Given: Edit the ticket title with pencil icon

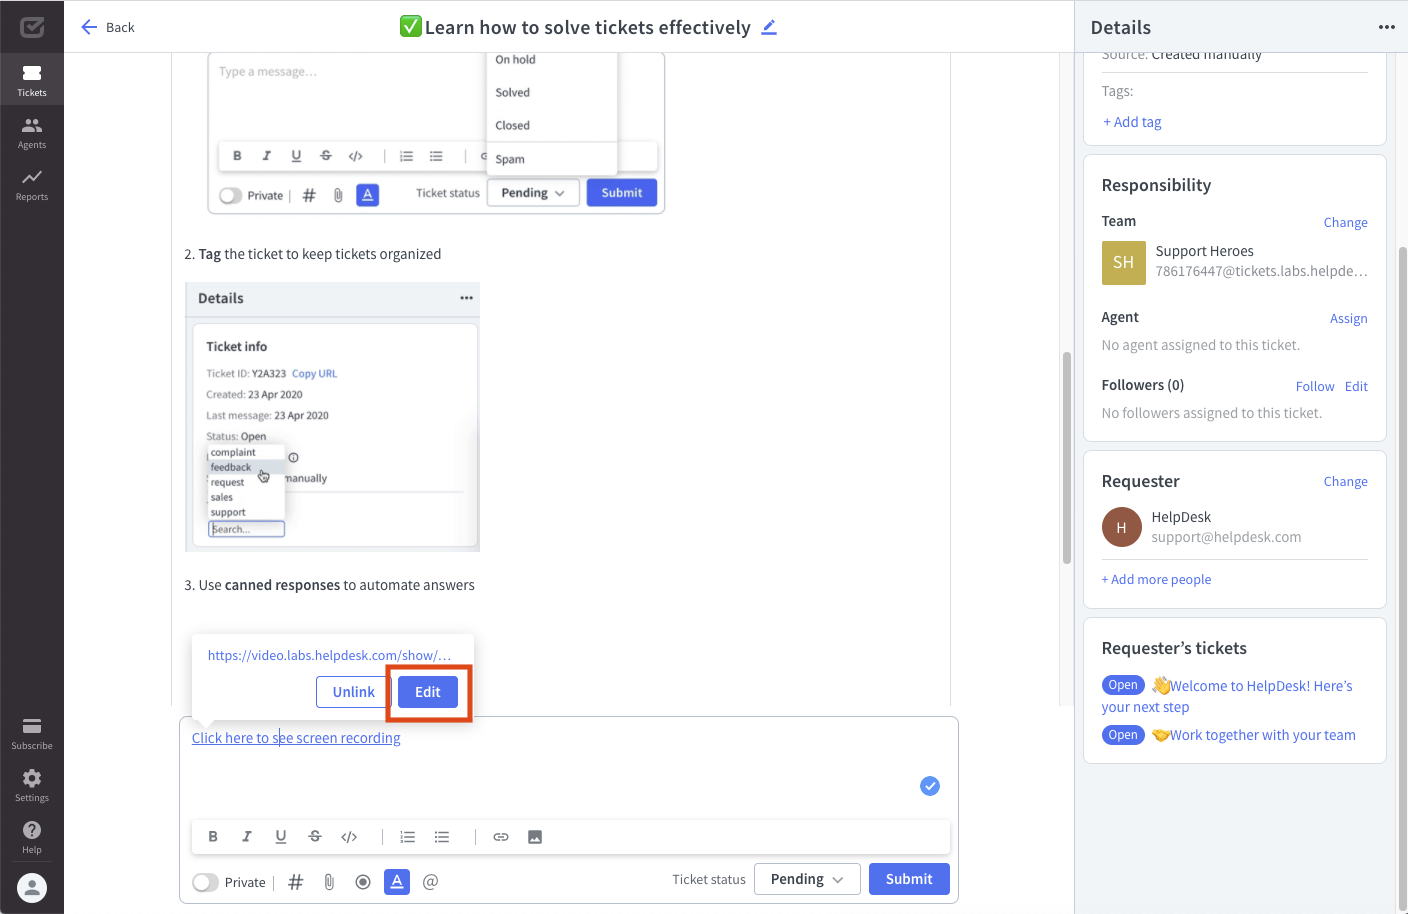Looking at the screenshot, I should (x=769, y=27).
